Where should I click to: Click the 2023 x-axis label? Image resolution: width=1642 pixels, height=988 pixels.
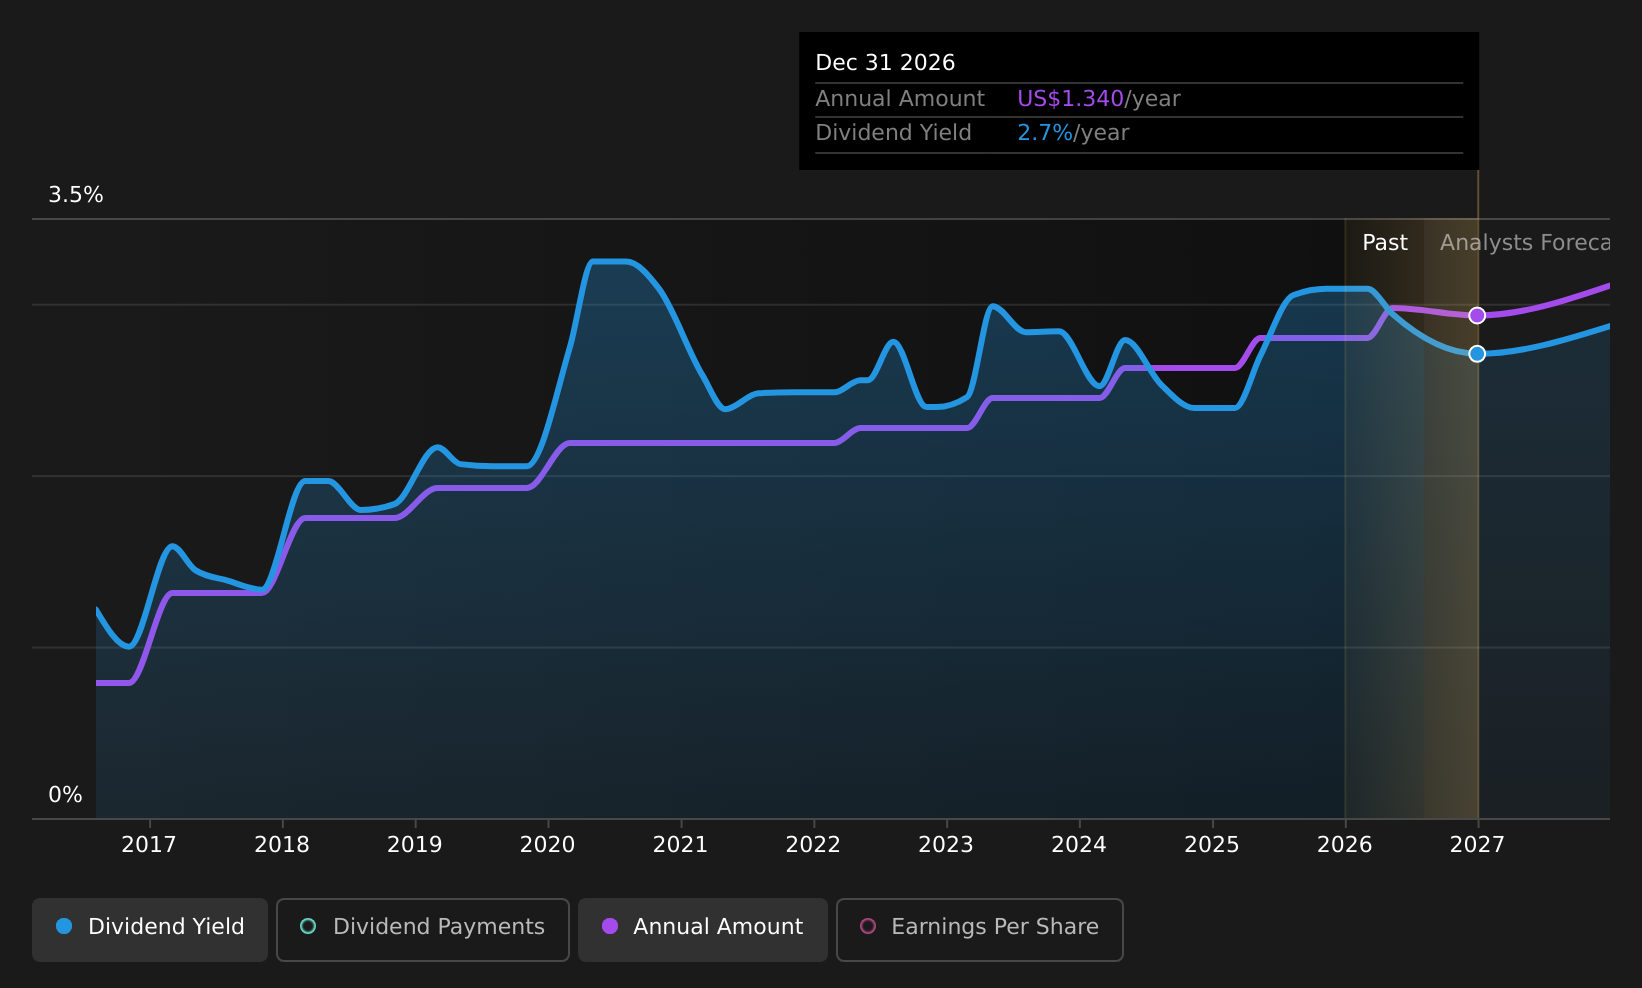tap(946, 845)
